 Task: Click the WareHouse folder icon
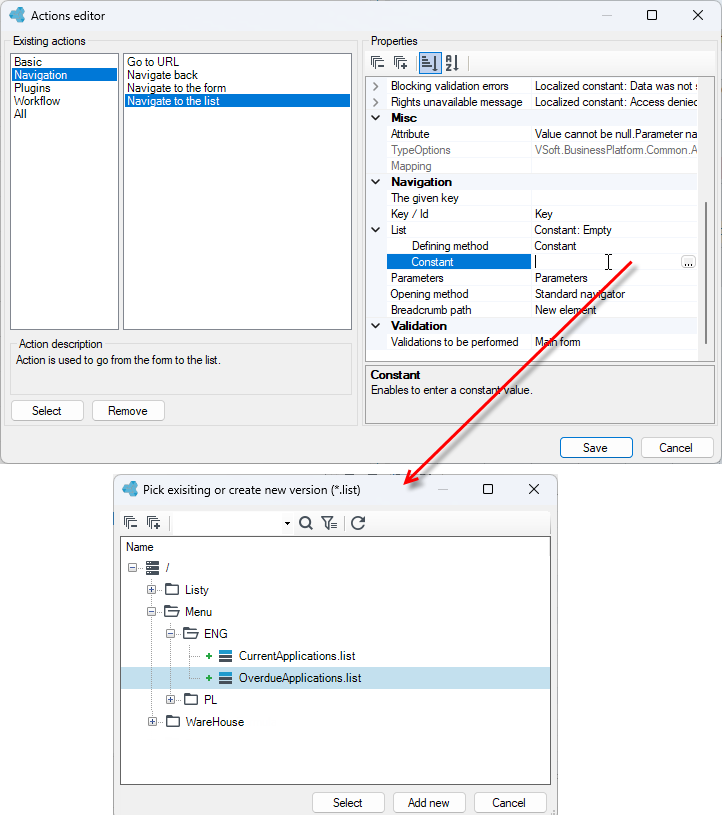coord(173,721)
